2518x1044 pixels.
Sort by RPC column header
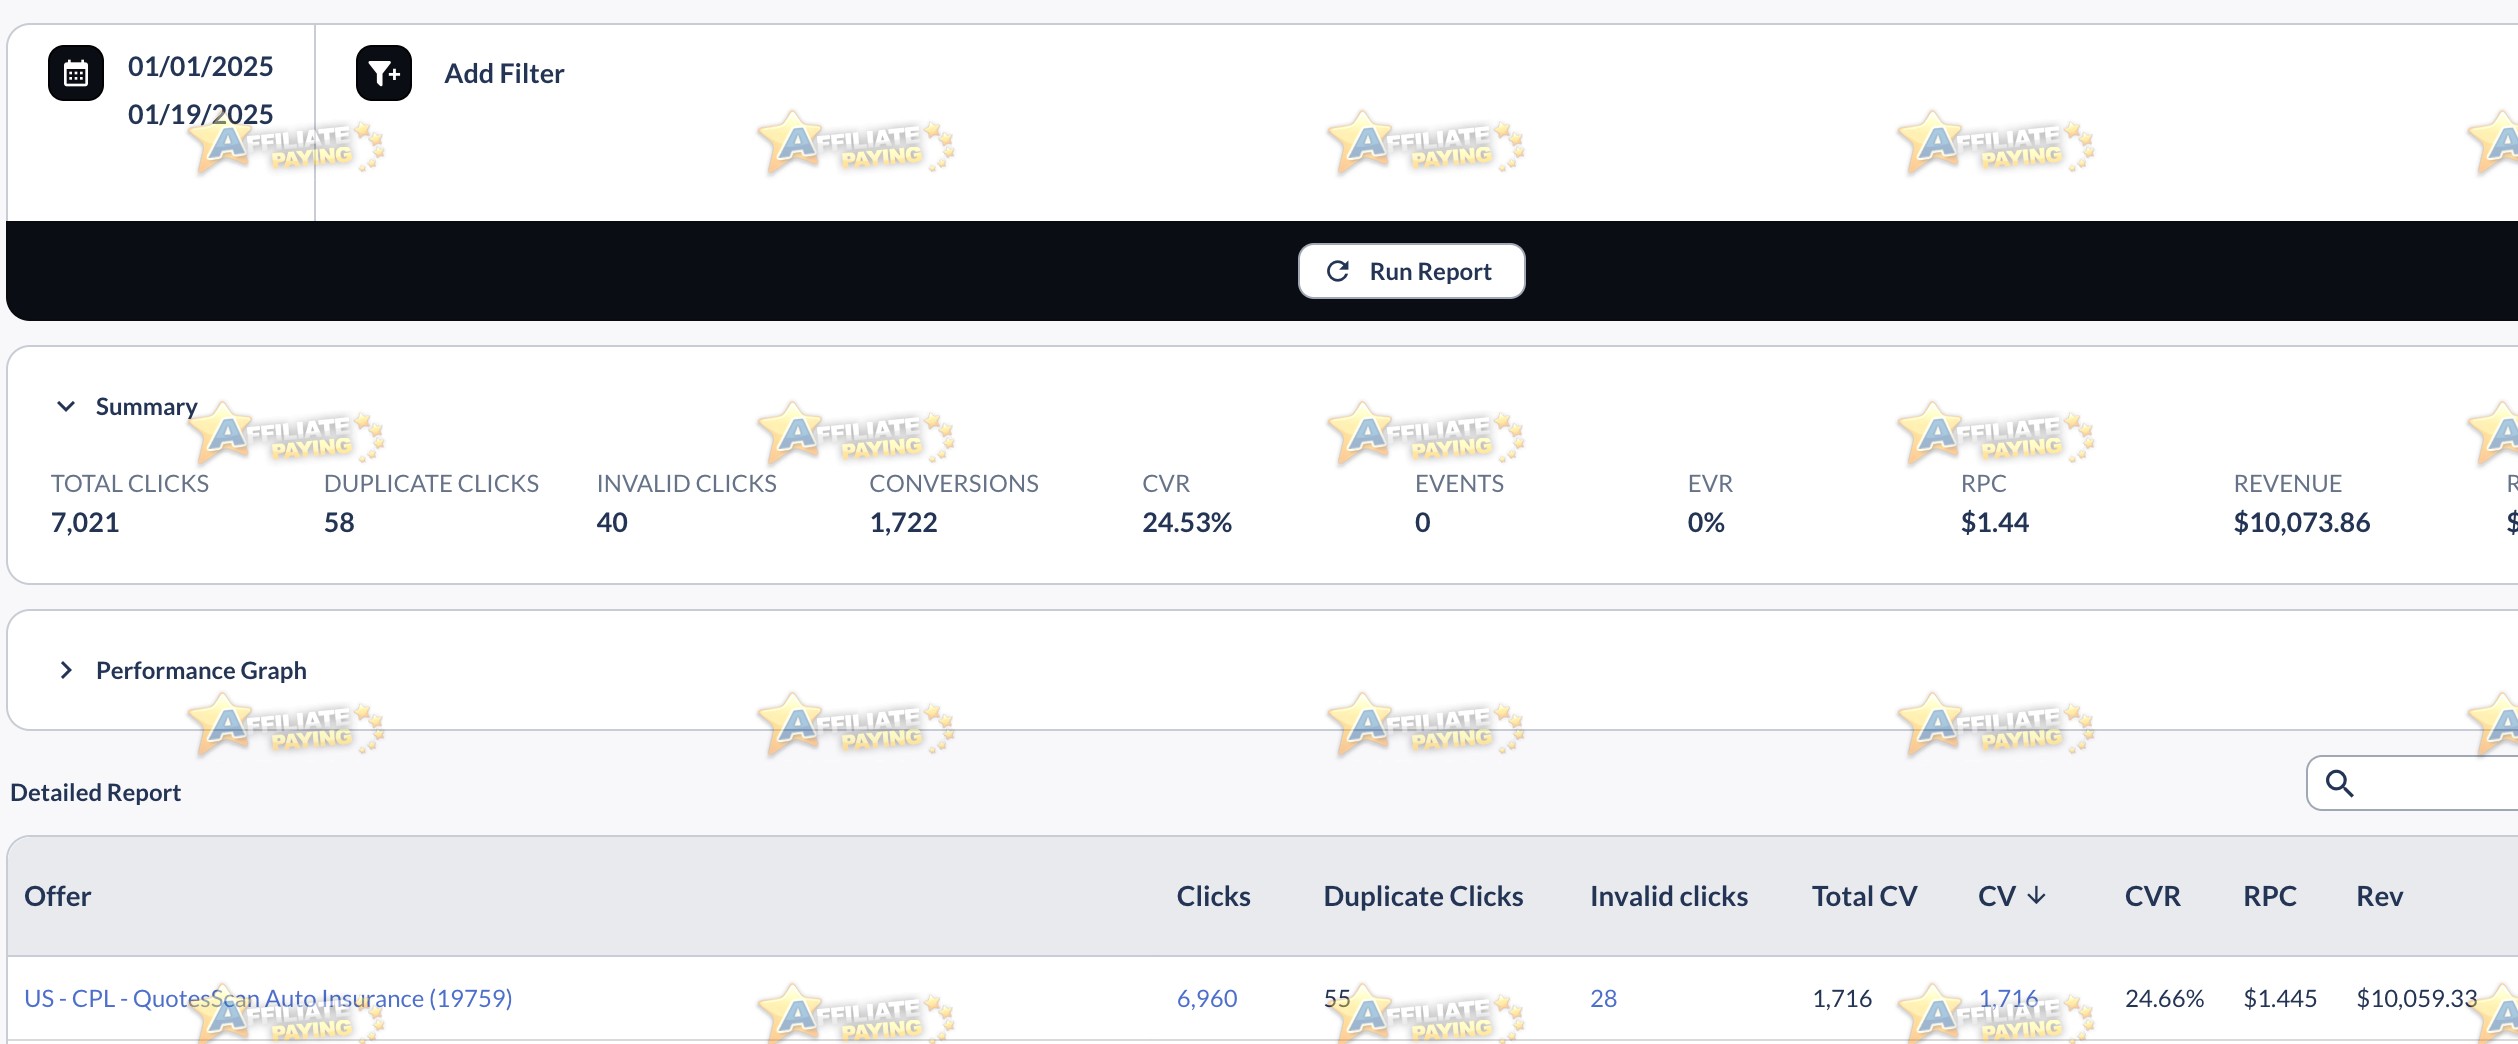(x=2270, y=896)
